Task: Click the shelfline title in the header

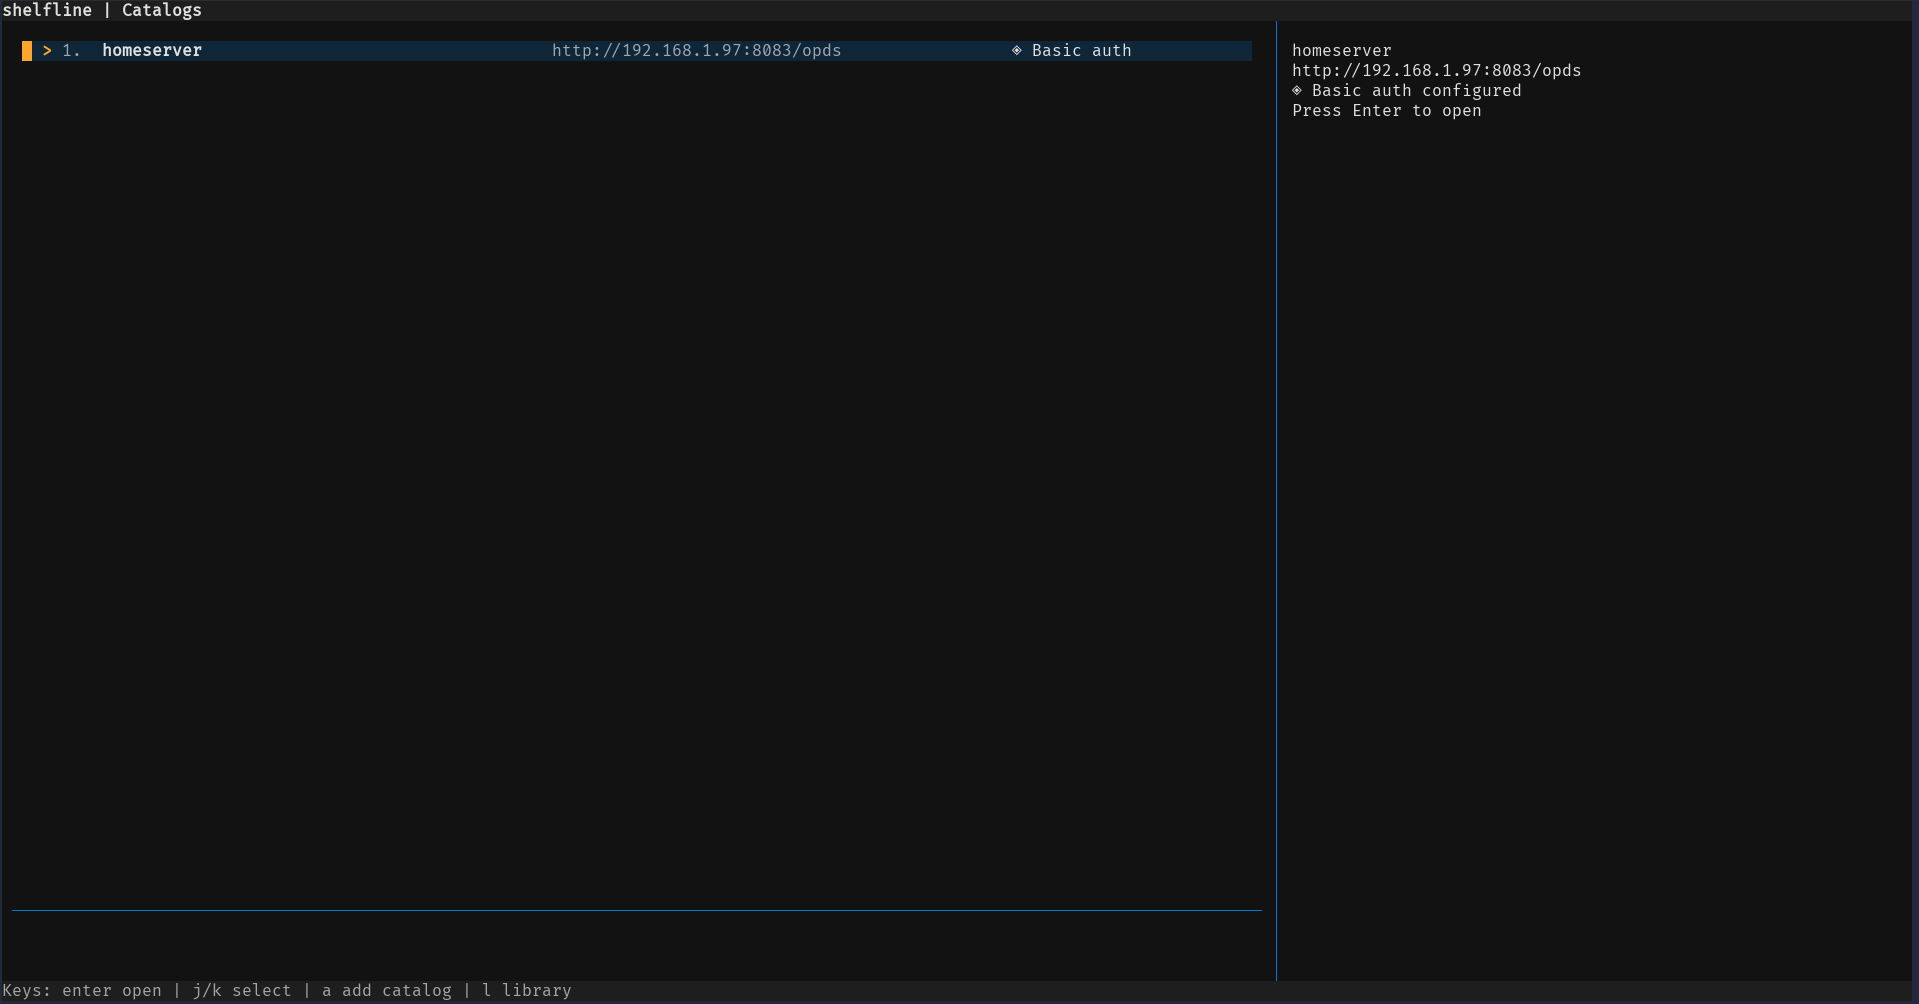Action: (x=47, y=10)
